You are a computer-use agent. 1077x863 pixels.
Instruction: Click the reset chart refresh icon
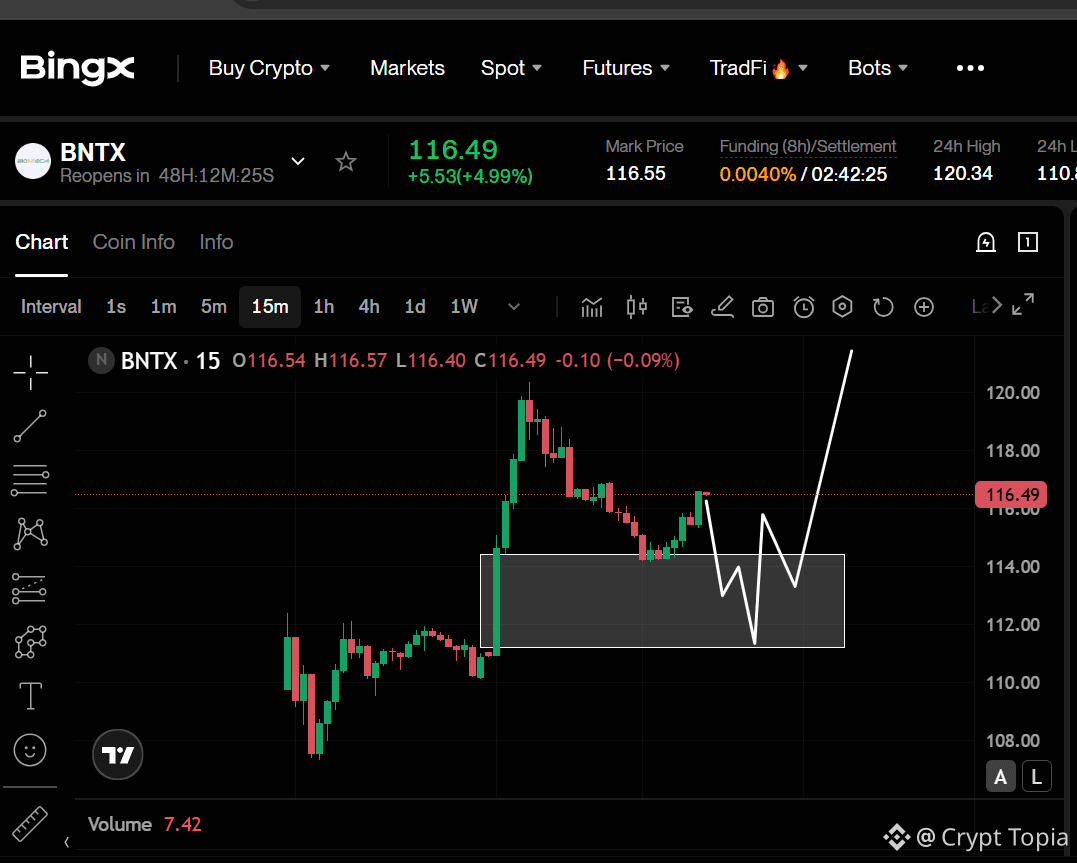point(883,306)
